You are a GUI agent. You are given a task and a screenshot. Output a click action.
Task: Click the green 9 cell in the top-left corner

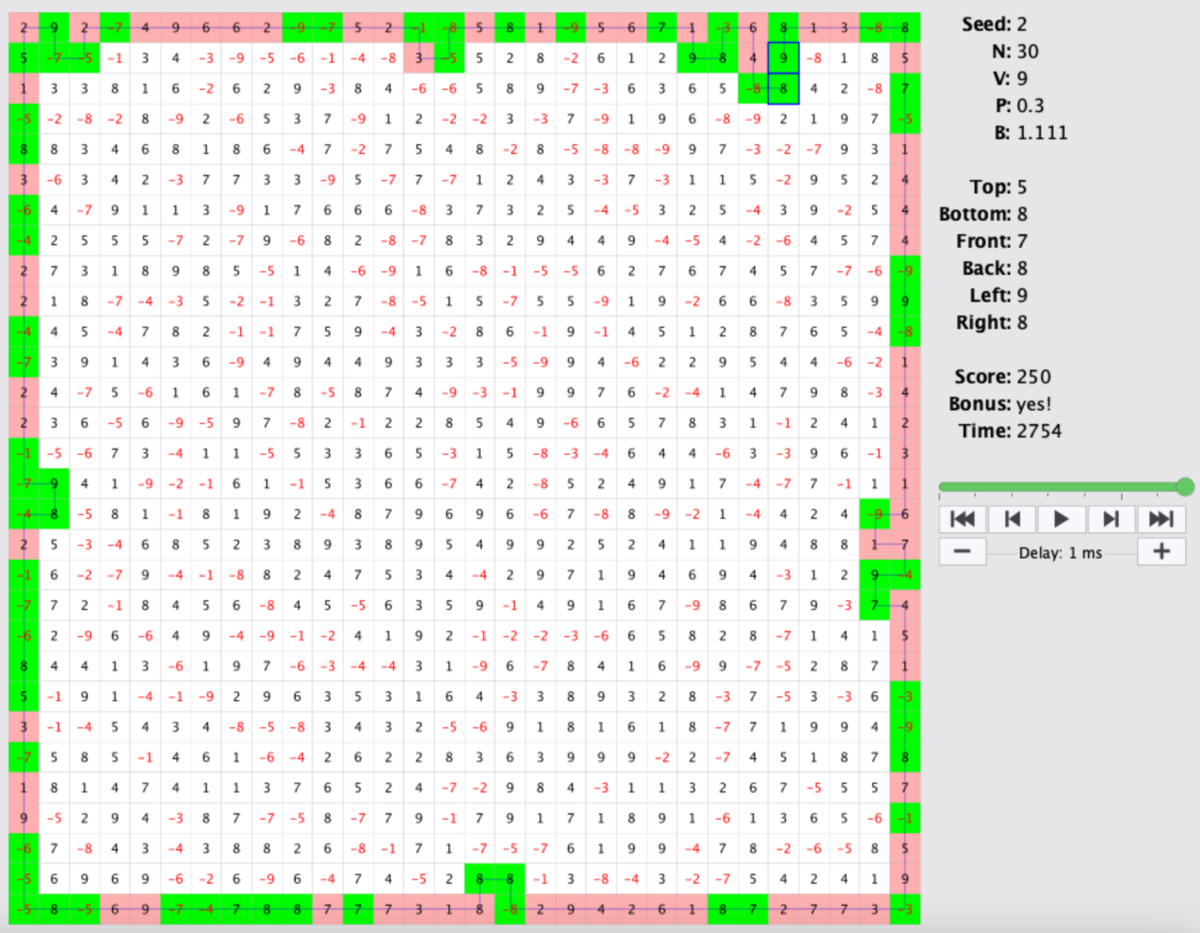click(53, 27)
